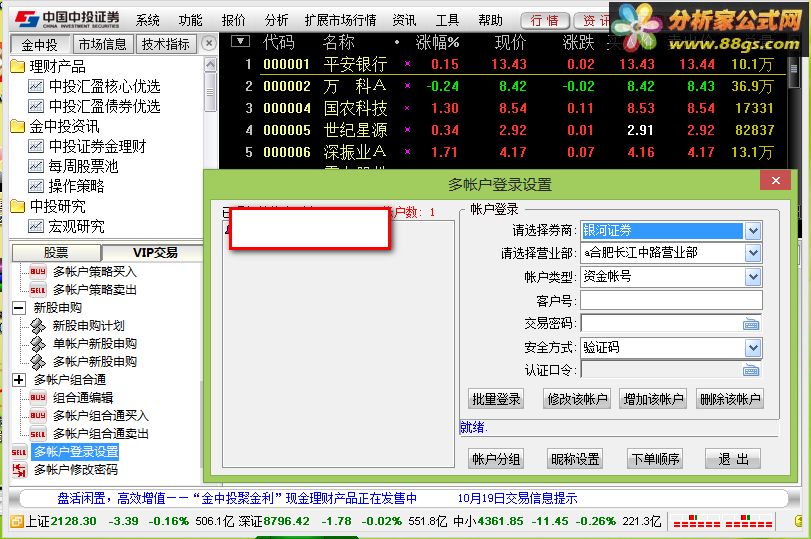Click the icon next to 多帐户新股申购
The image size is (811, 539).
click(x=38, y=362)
